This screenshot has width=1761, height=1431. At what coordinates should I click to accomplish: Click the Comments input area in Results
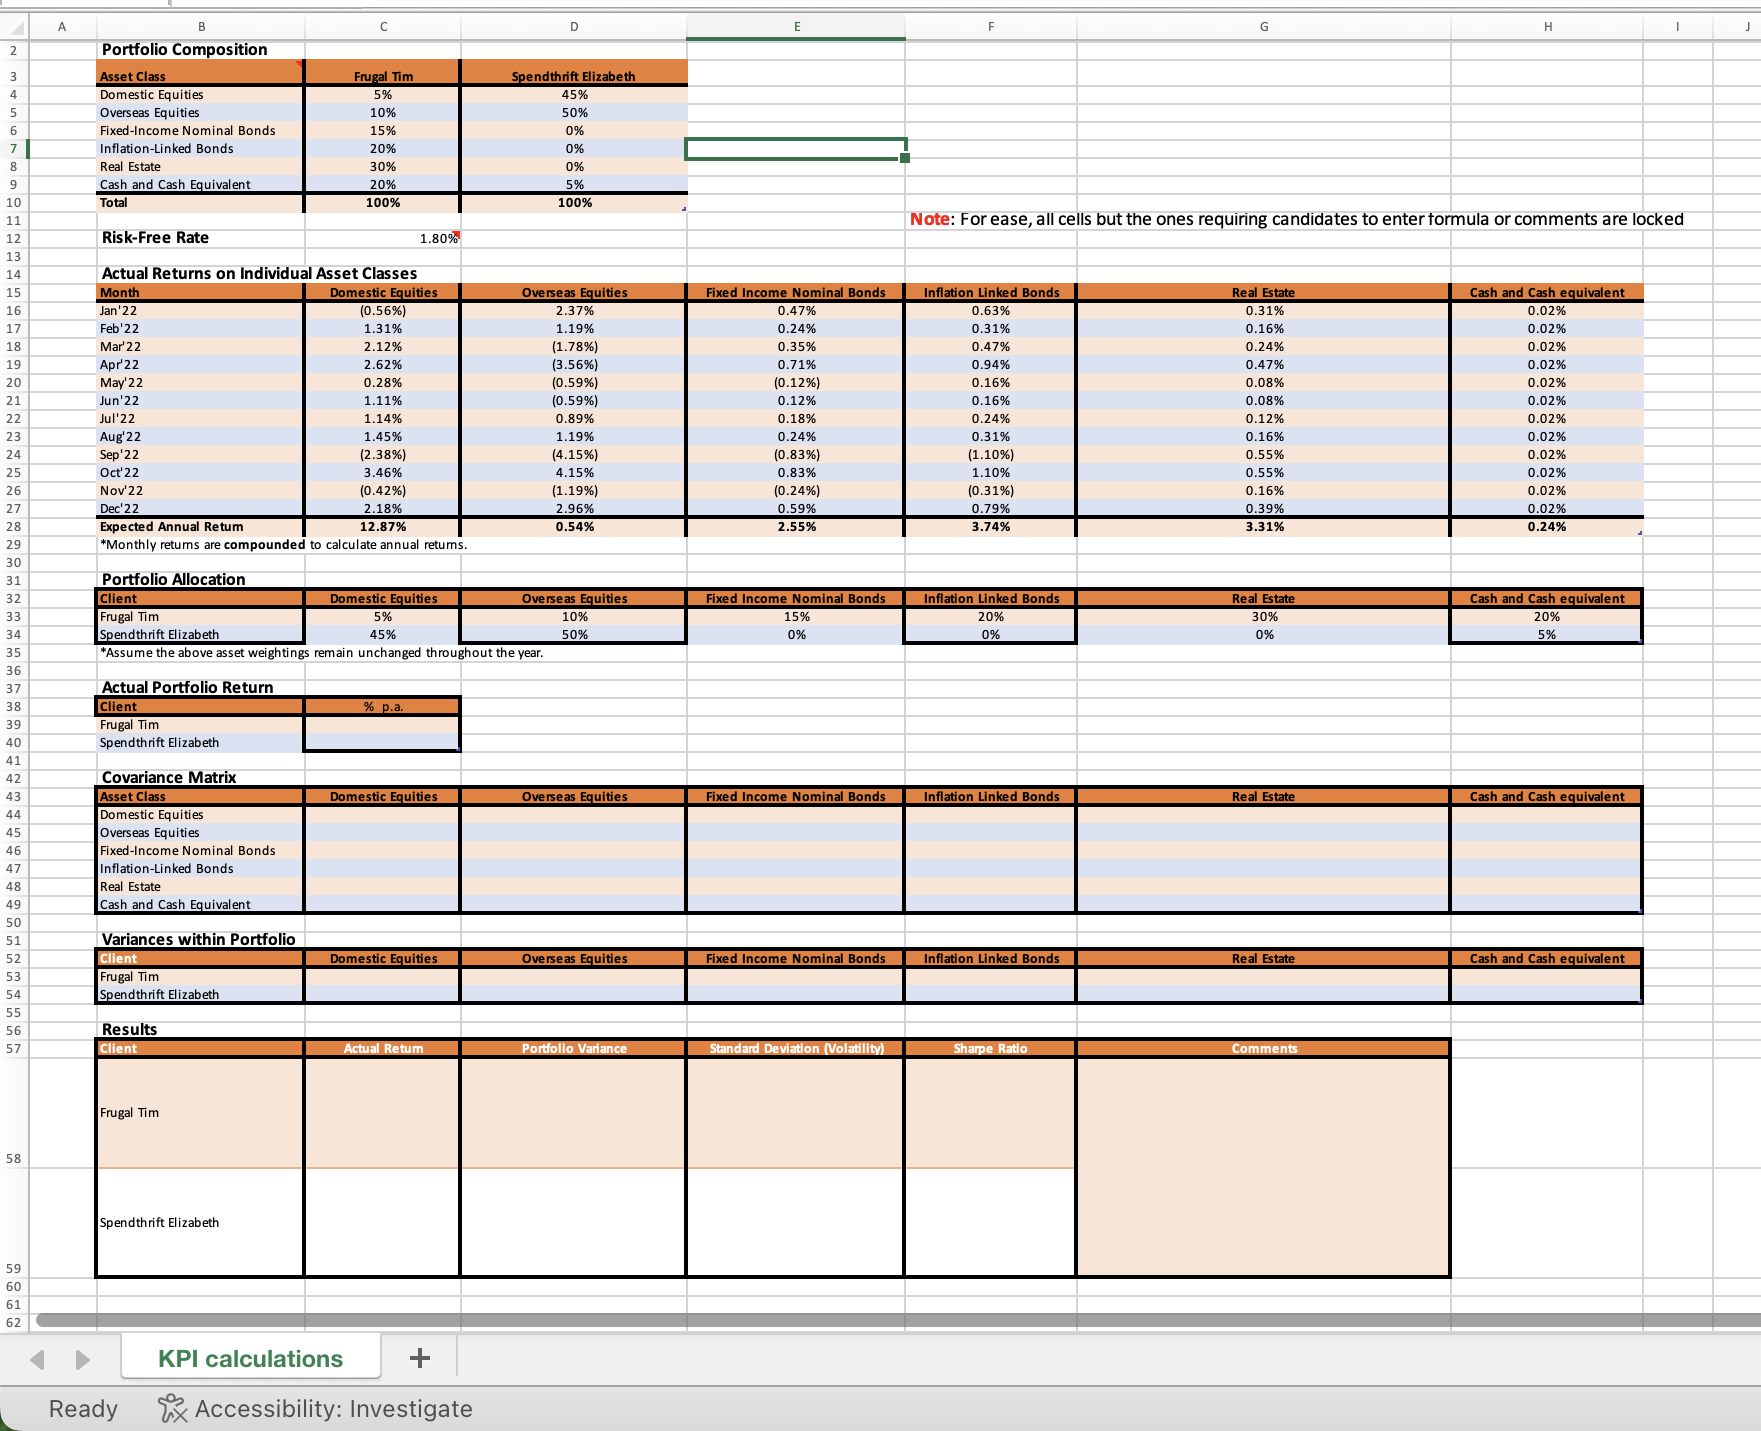1264,1167
